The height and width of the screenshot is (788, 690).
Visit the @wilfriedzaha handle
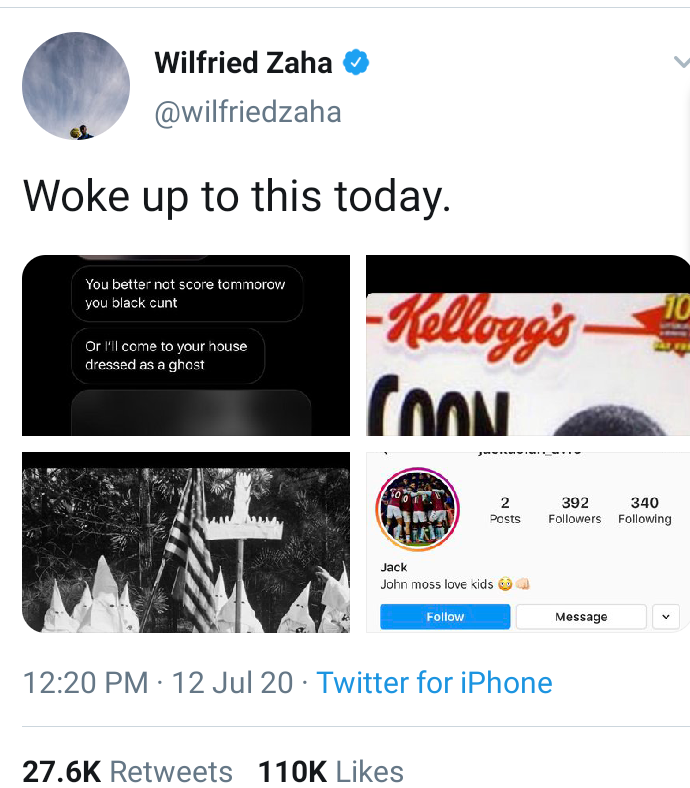(248, 112)
